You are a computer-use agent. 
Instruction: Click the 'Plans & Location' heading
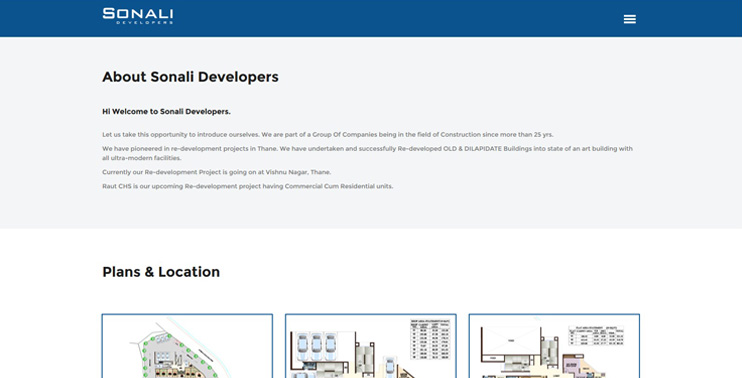(x=161, y=272)
